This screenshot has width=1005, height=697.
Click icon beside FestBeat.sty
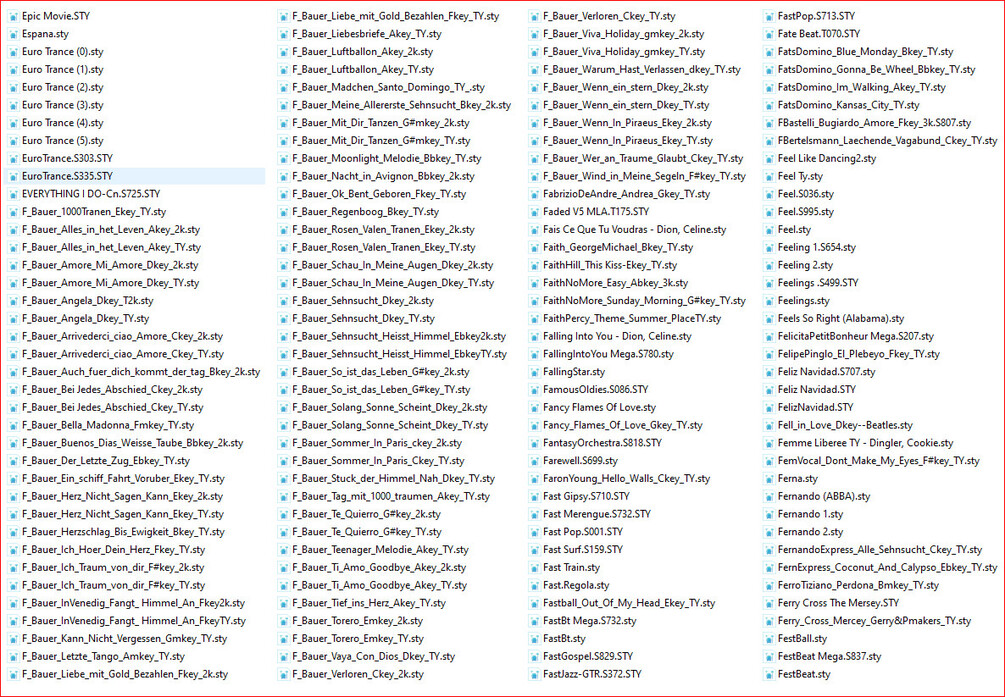click(x=768, y=675)
